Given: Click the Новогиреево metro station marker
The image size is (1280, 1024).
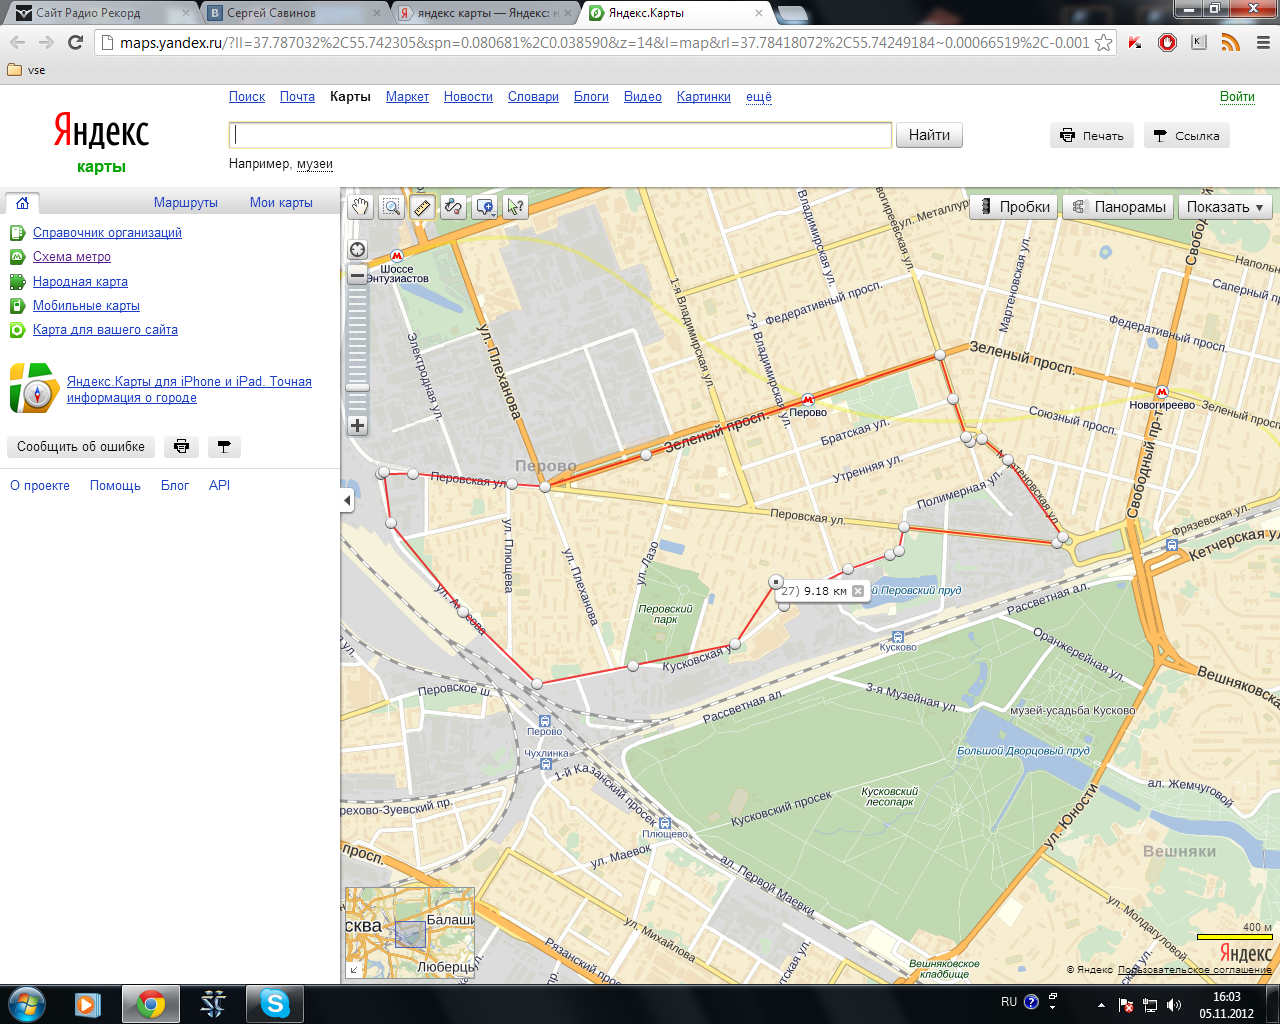Looking at the screenshot, I should click(x=1161, y=393).
